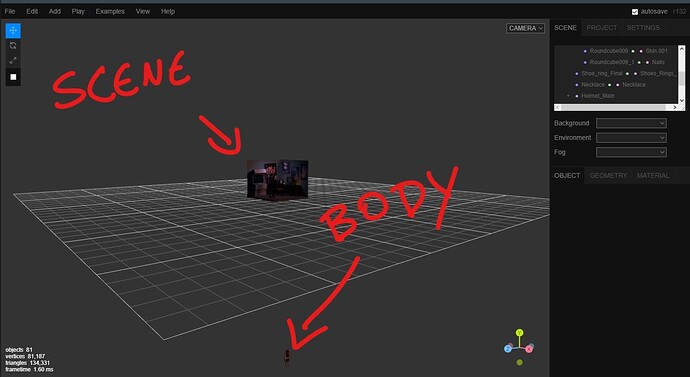690x377 pixels.
Task: Collapse the Helmet_Main tree arrow
Action: point(568,96)
